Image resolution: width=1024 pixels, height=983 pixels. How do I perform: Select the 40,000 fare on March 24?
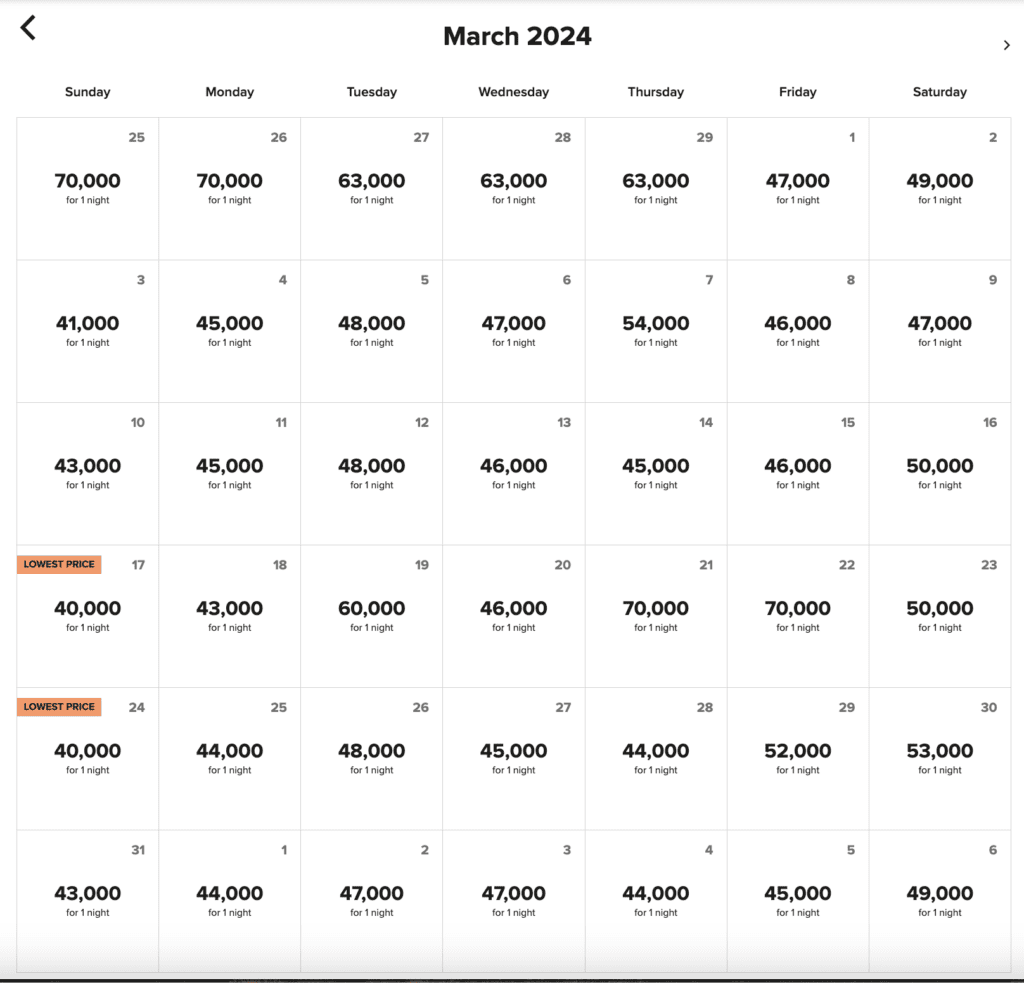click(x=87, y=751)
